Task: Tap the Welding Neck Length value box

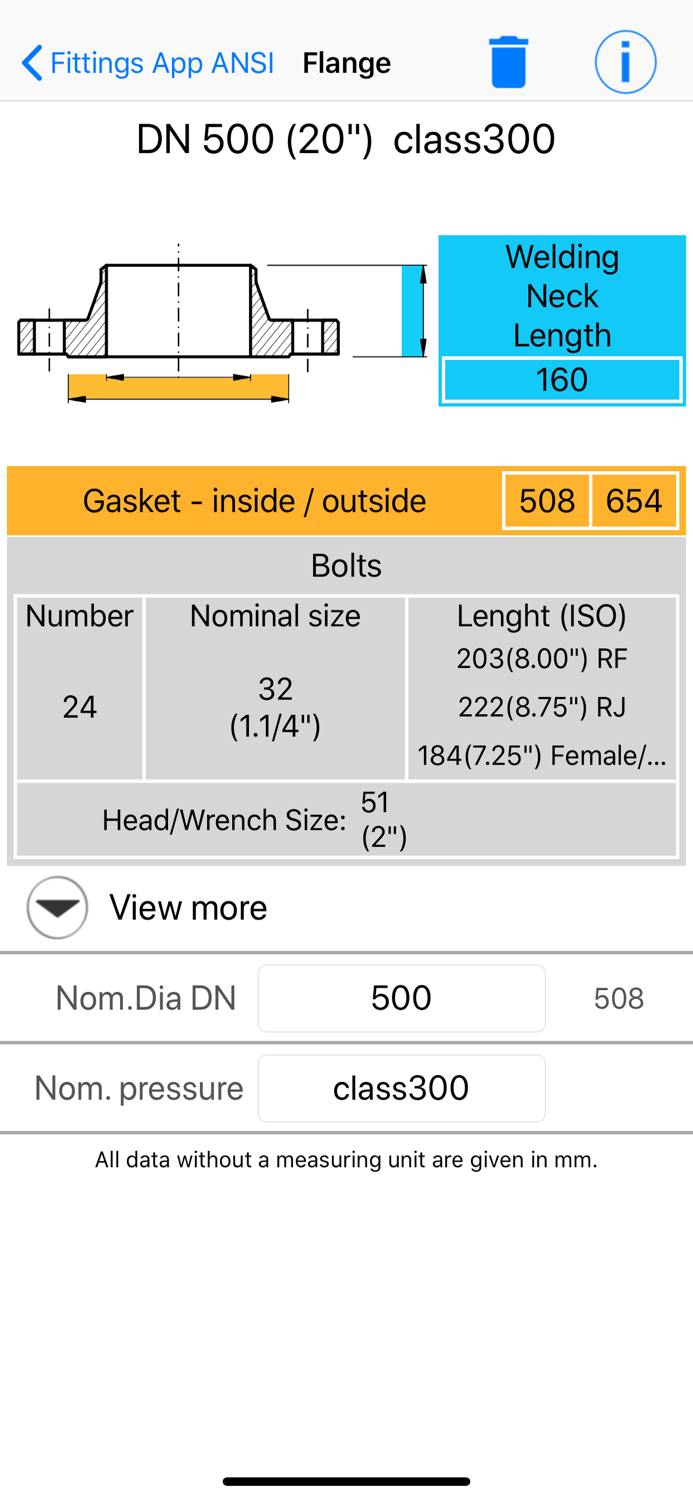Action: [561, 380]
